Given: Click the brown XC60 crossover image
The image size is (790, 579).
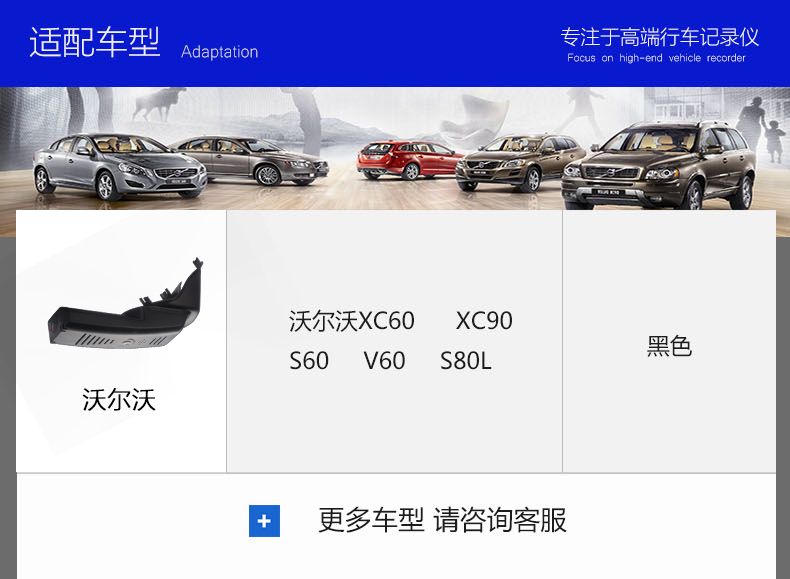Looking at the screenshot, I should (519, 162).
